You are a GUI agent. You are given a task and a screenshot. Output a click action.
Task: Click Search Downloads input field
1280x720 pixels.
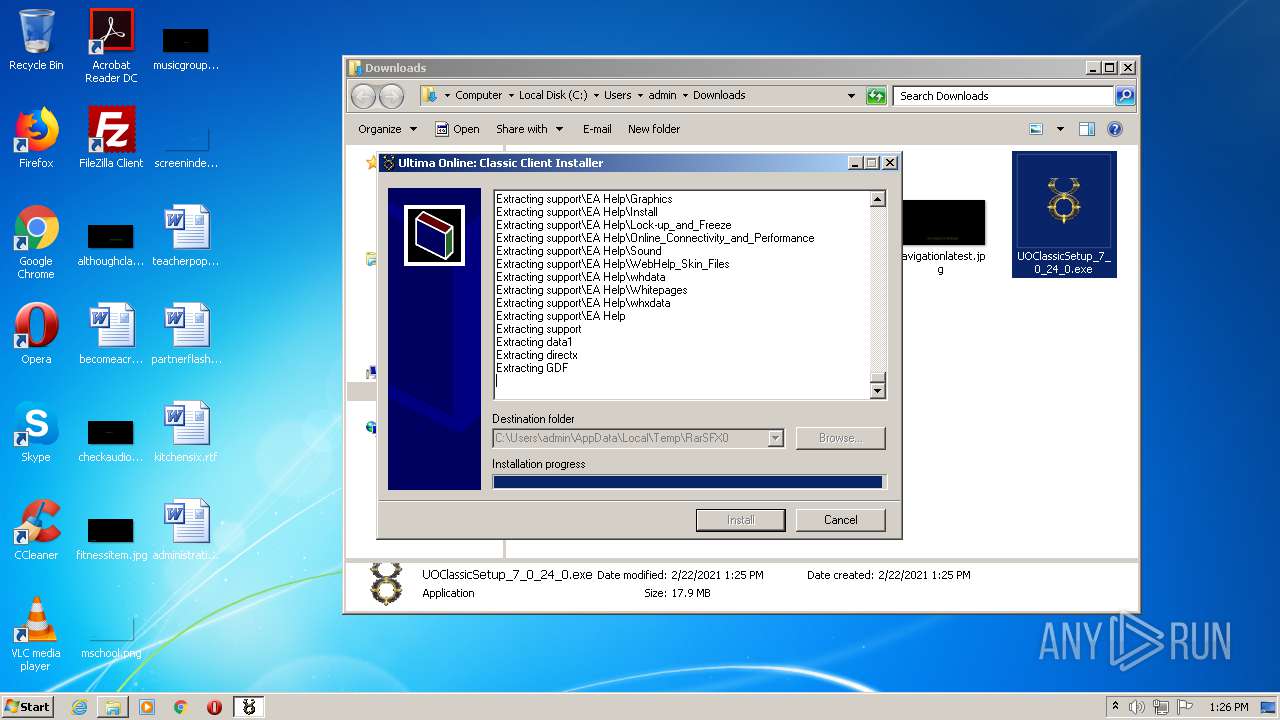point(1003,96)
